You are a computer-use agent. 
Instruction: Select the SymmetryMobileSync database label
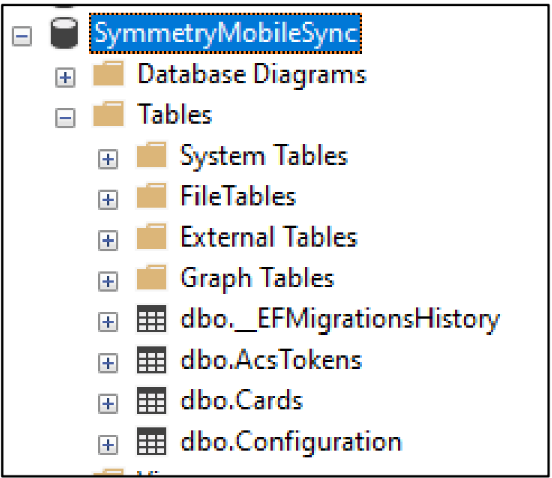(226, 33)
